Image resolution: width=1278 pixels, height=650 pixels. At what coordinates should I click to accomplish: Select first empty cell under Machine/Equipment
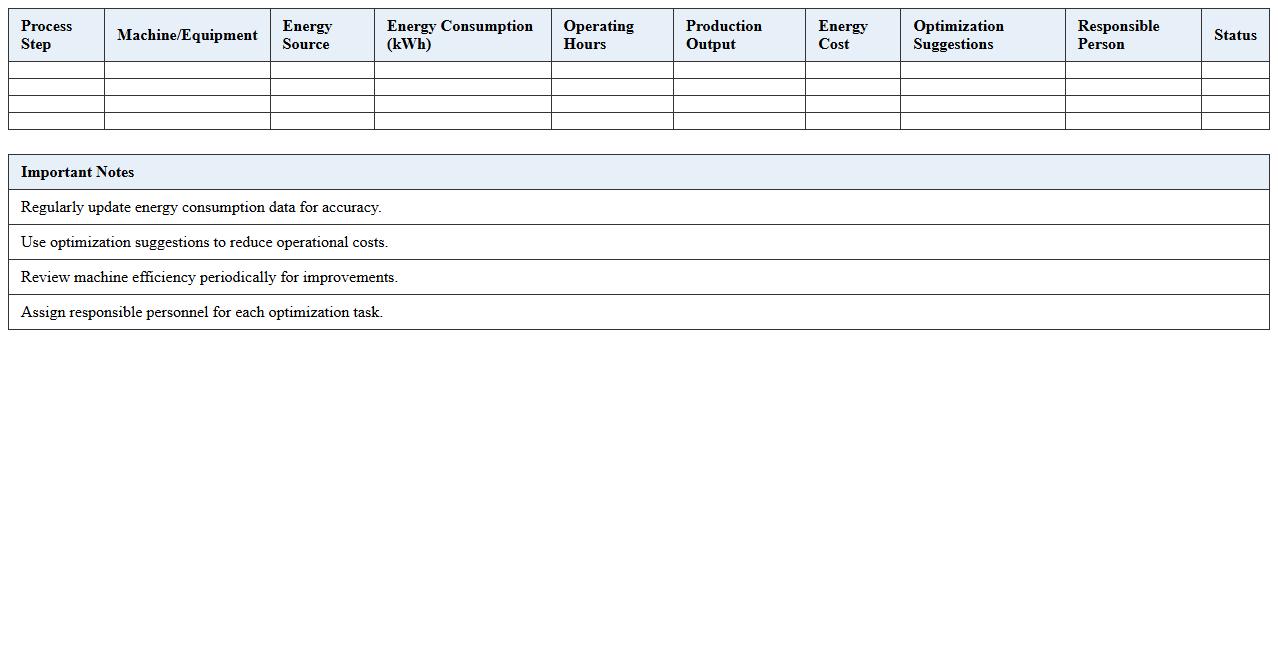point(187,70)
